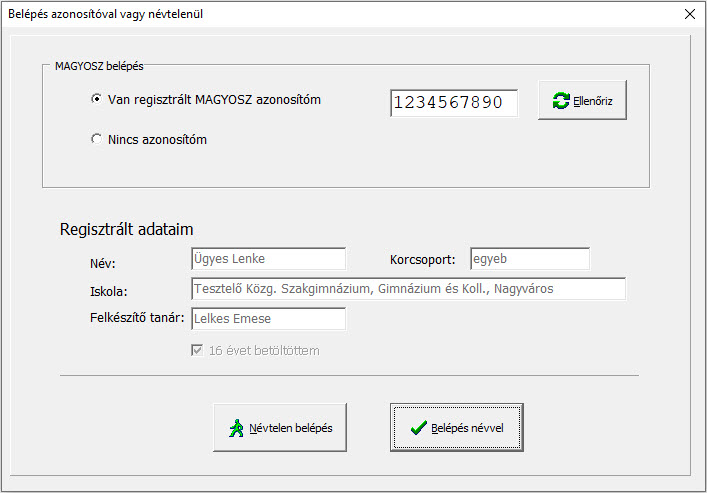Select Van regisztrált MAGYOSZ azonosítóm option
This screenshot has height=493, width=707.
[x=96, y=99]
